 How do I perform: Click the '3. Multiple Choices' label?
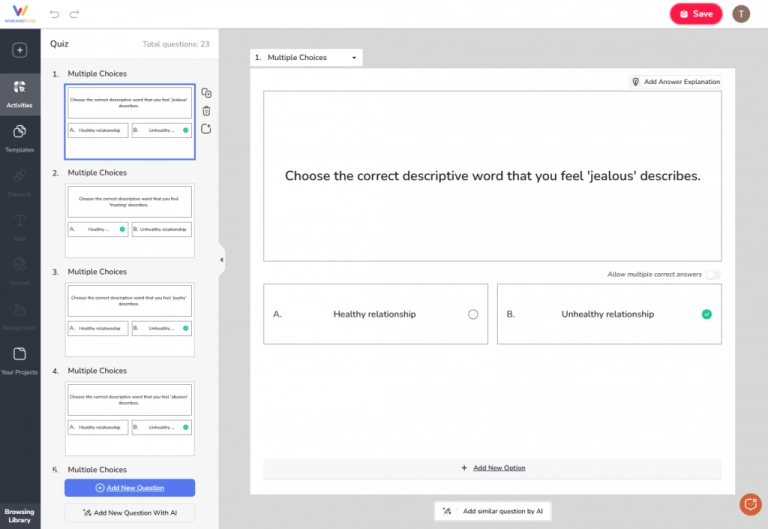[90, 272]
